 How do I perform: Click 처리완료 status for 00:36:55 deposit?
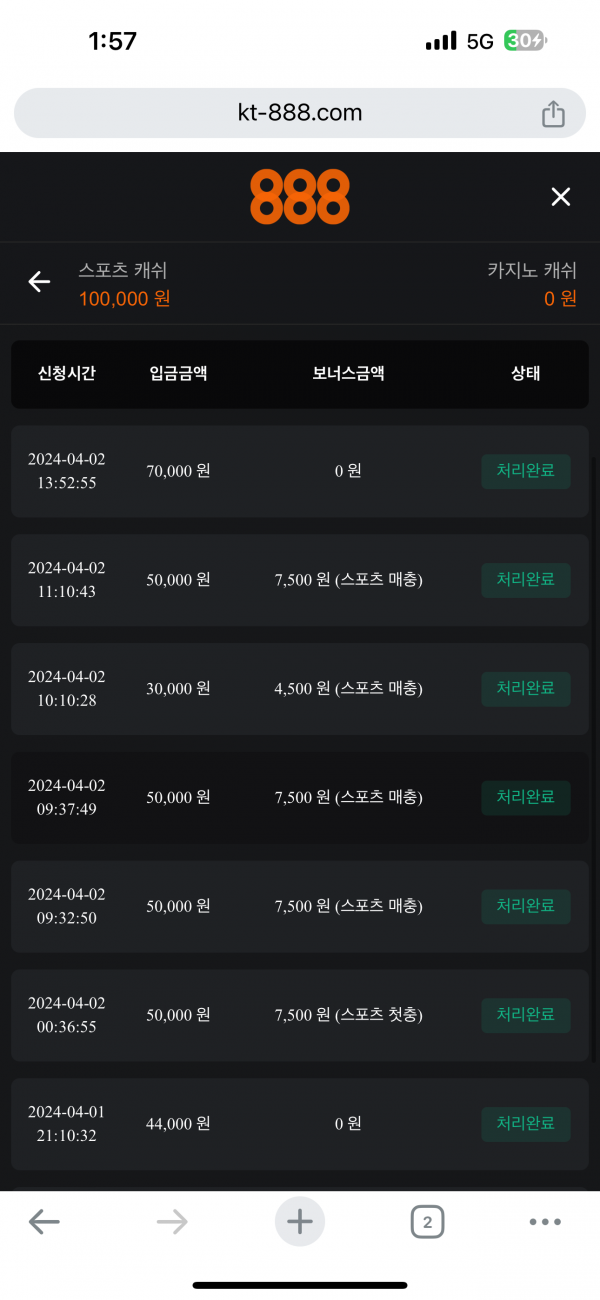[526, 1015]
